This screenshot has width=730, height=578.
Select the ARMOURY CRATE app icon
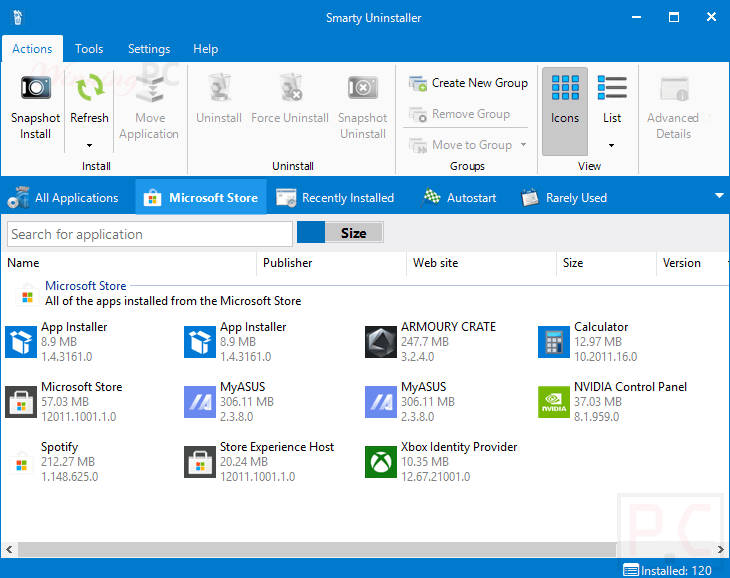coord(381,342)
